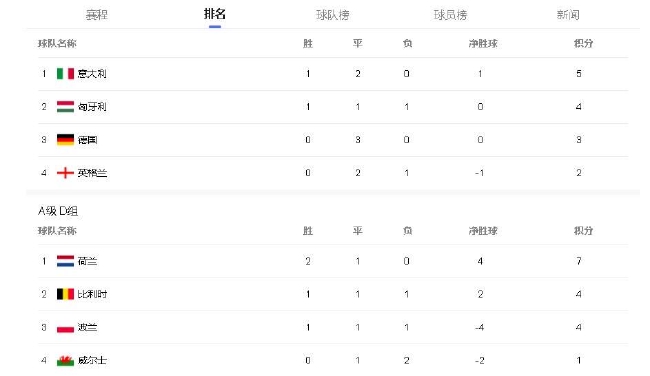
Task: Click the Belgium flag icon
Action: pyautogui.click(x=65, y=294)
